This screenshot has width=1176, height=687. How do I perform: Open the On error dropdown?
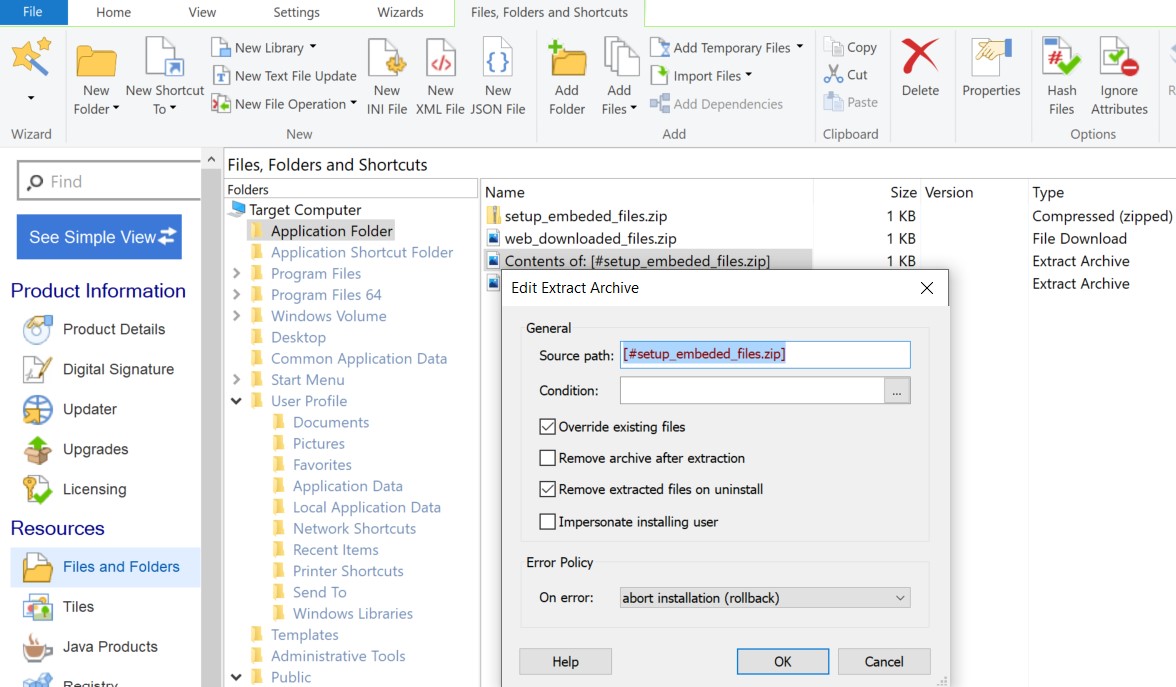[765, 598]
